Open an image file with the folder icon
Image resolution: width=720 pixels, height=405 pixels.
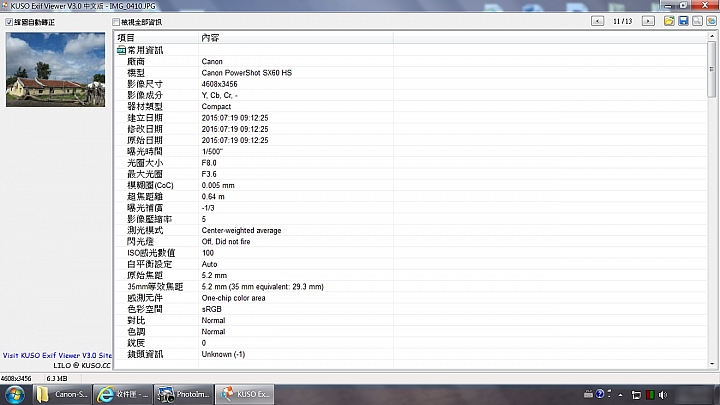(669, 21)
